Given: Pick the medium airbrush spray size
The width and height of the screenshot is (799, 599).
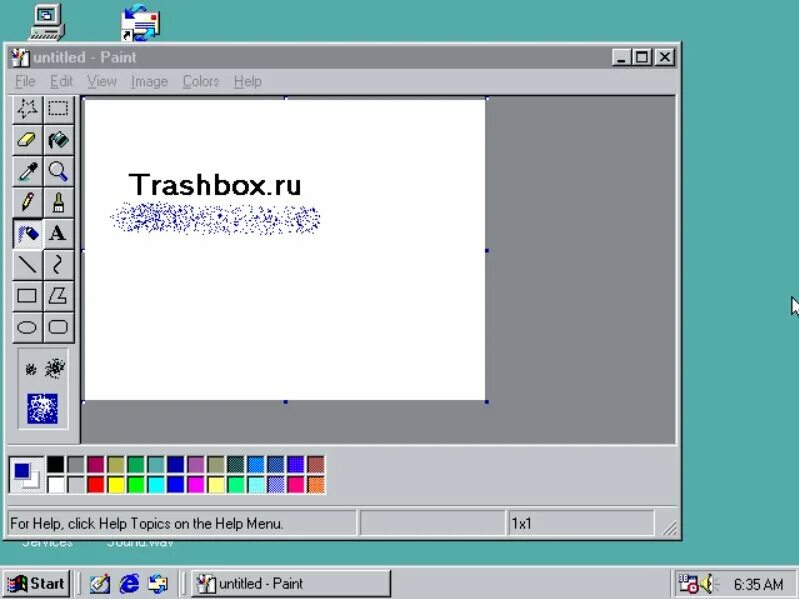Looking at the screenshot, I should [x=55, y=368].
